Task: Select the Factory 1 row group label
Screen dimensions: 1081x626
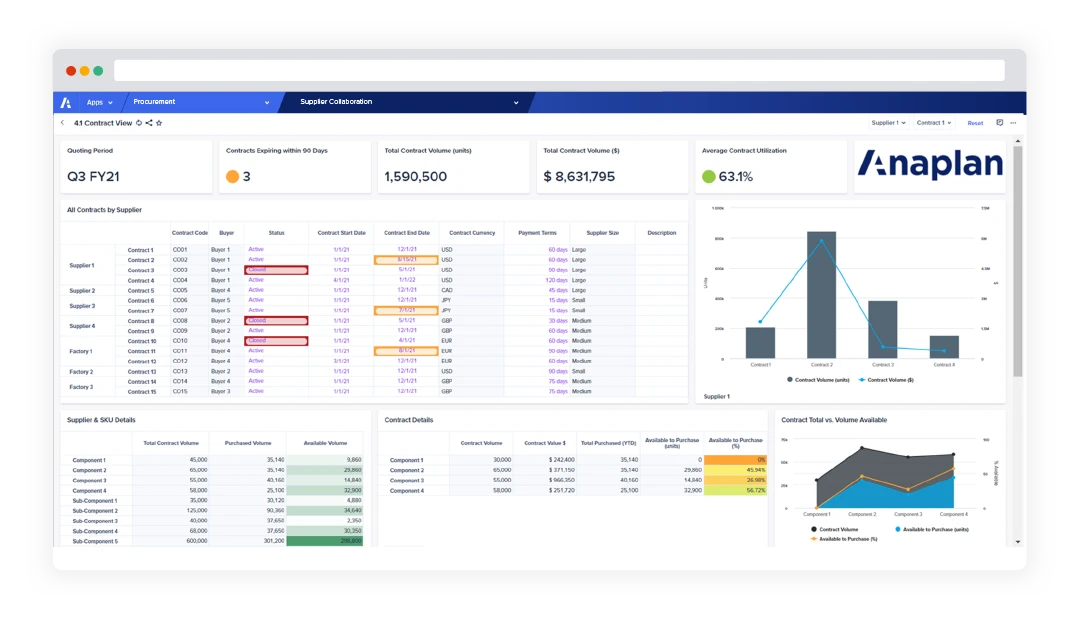Action: pyautogui.click(x=81, y=352)
